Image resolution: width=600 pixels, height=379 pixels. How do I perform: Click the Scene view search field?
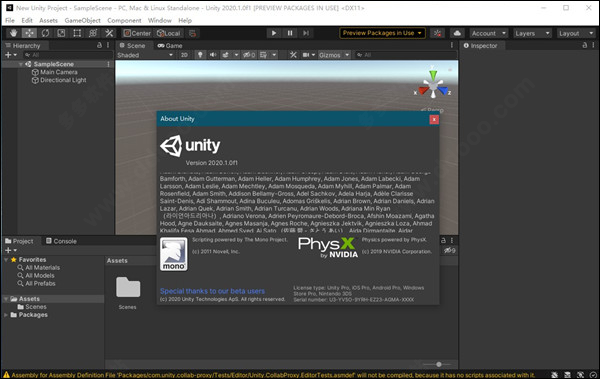point(404,55)
